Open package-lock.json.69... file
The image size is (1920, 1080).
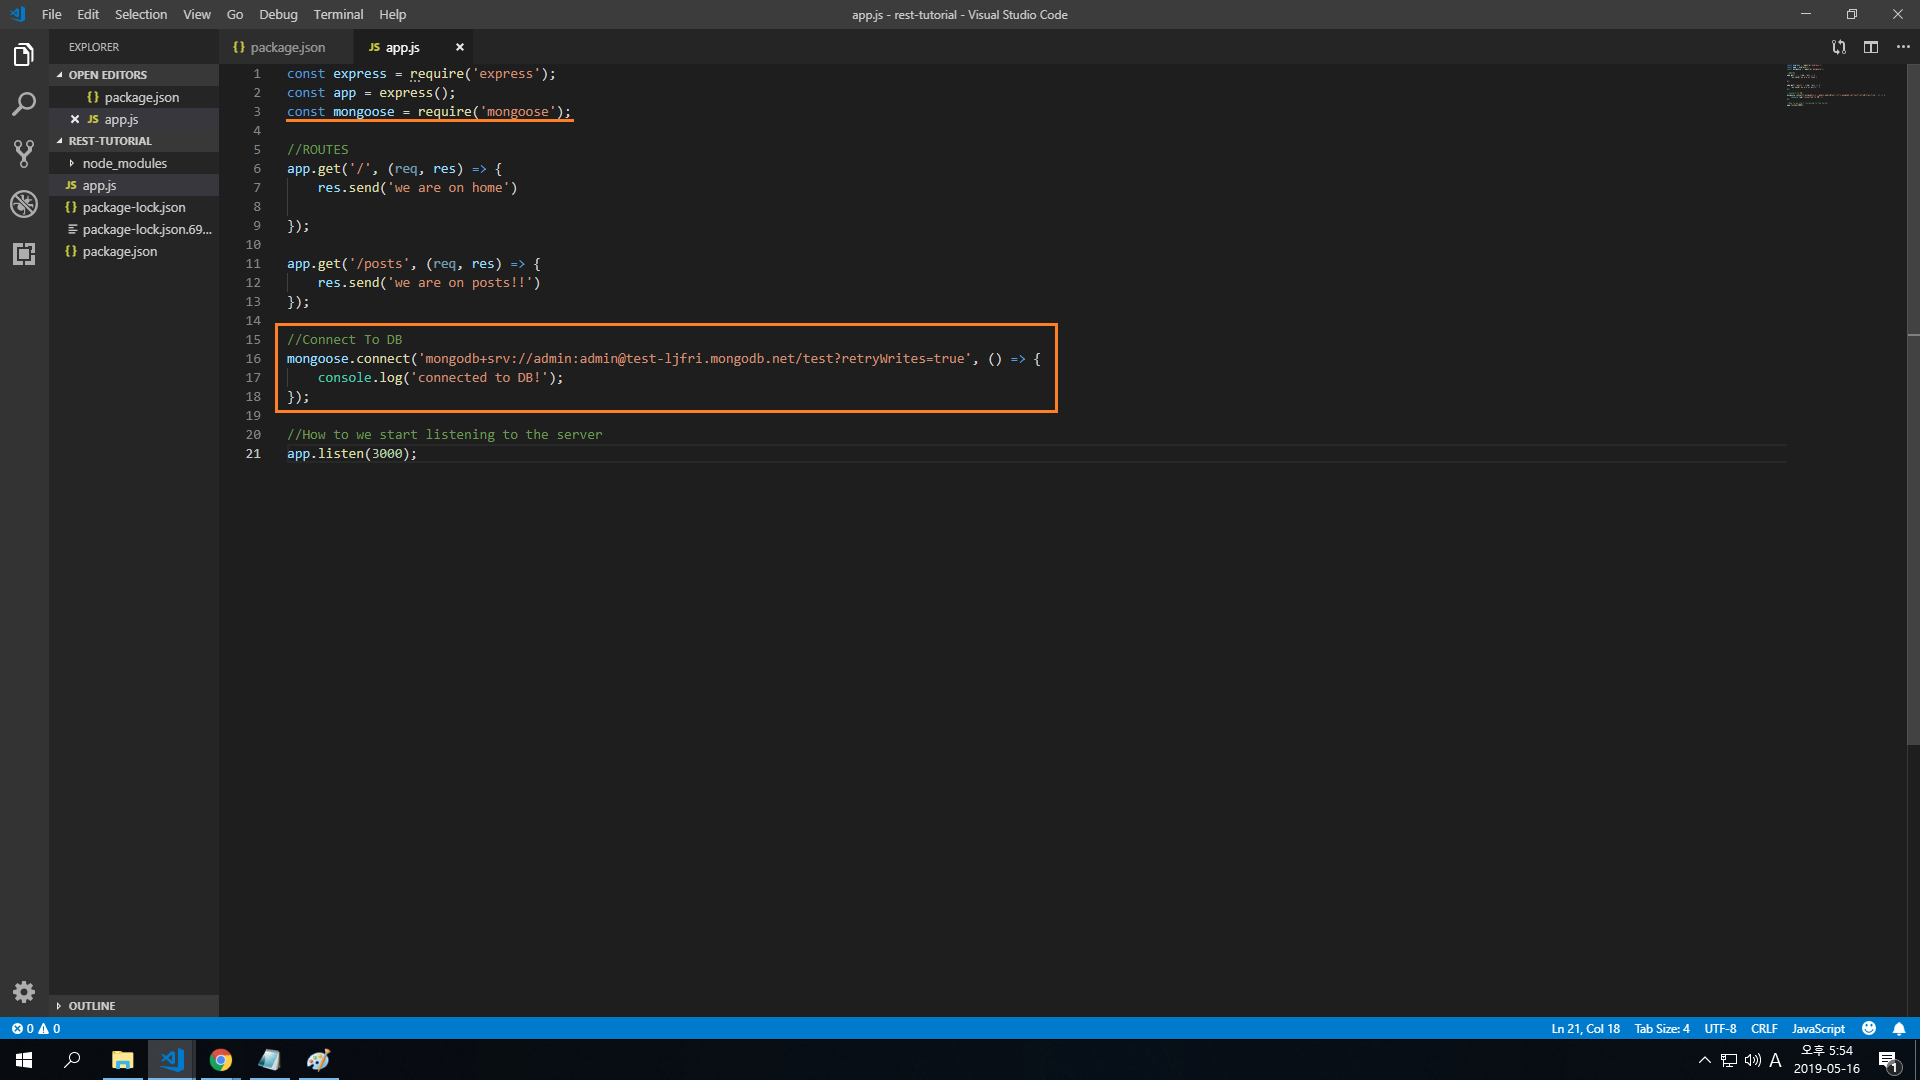134,229
